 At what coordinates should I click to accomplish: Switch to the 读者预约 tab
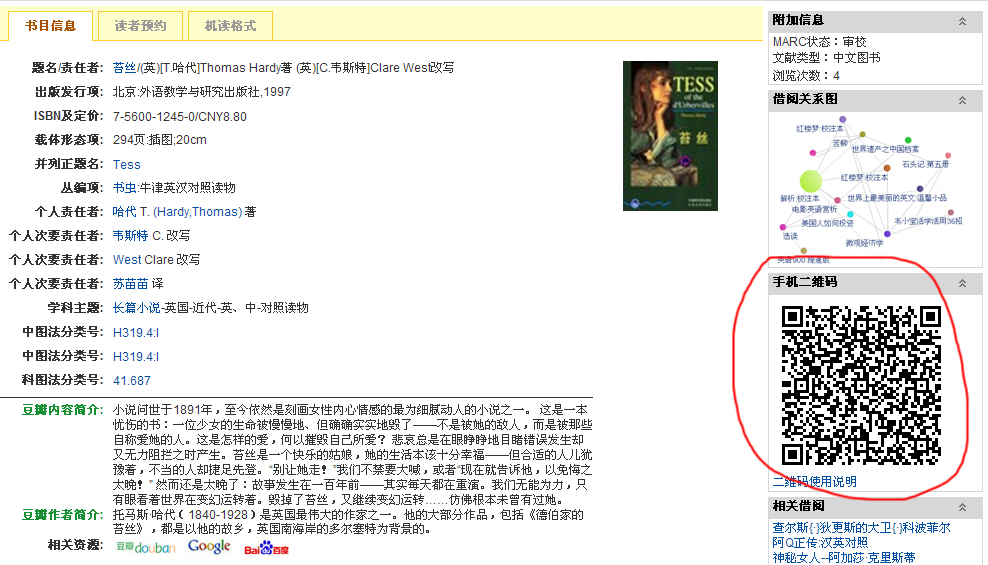click(141, 26)
